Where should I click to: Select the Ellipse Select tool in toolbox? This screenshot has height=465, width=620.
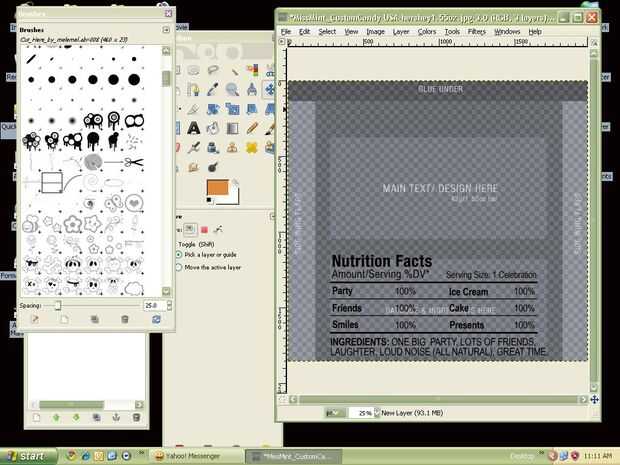pyautogui.click(x=193, y=71)
